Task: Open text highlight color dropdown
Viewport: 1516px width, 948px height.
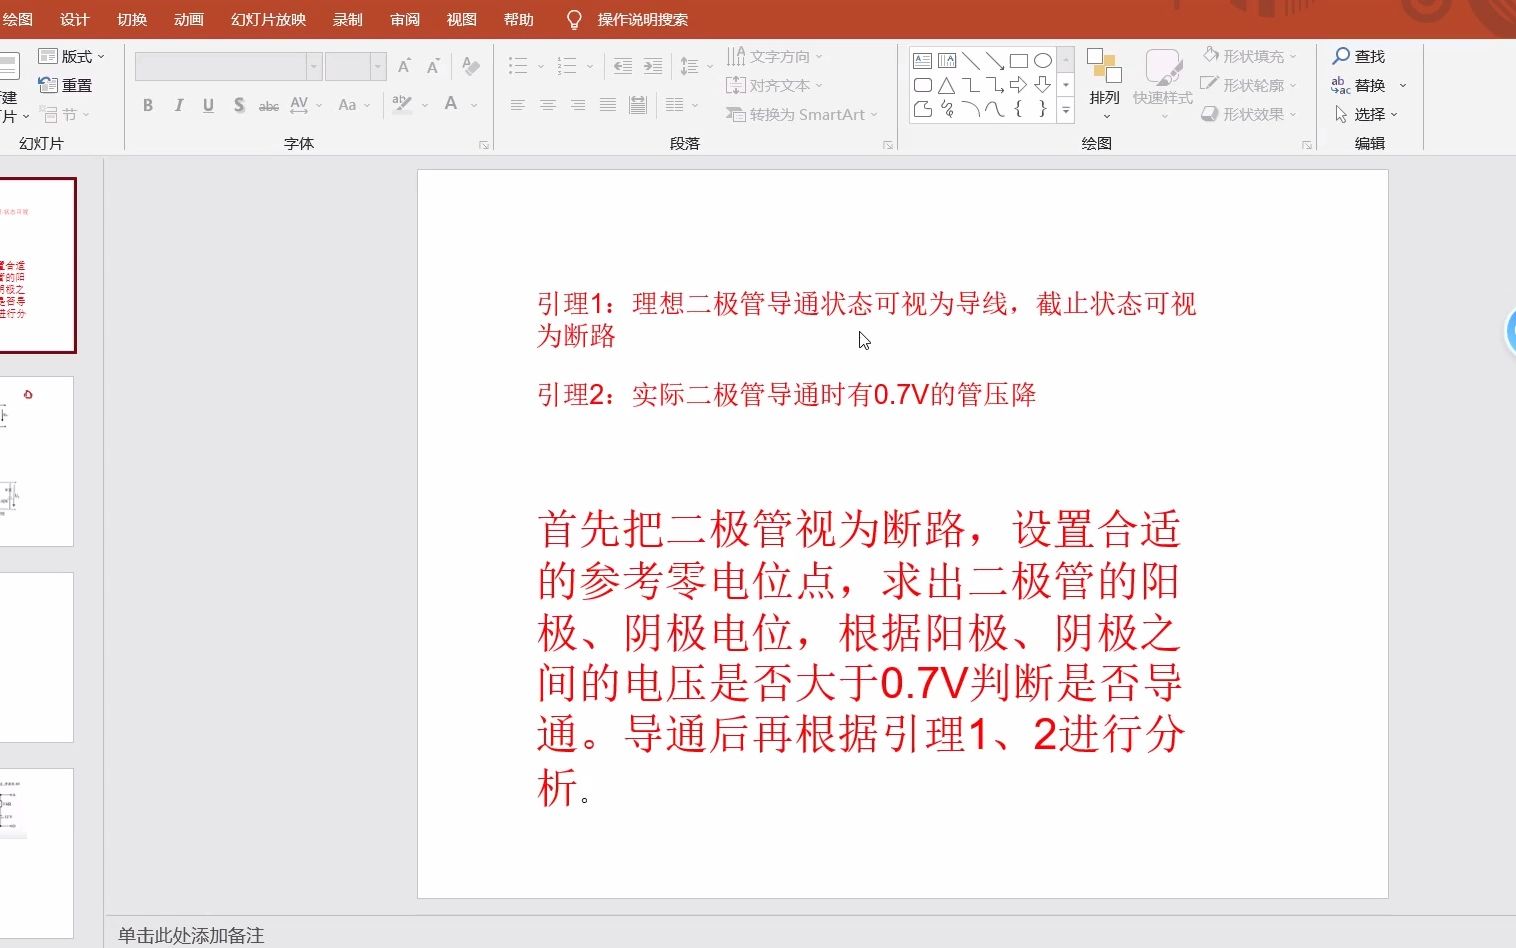Action: [425, 105]
